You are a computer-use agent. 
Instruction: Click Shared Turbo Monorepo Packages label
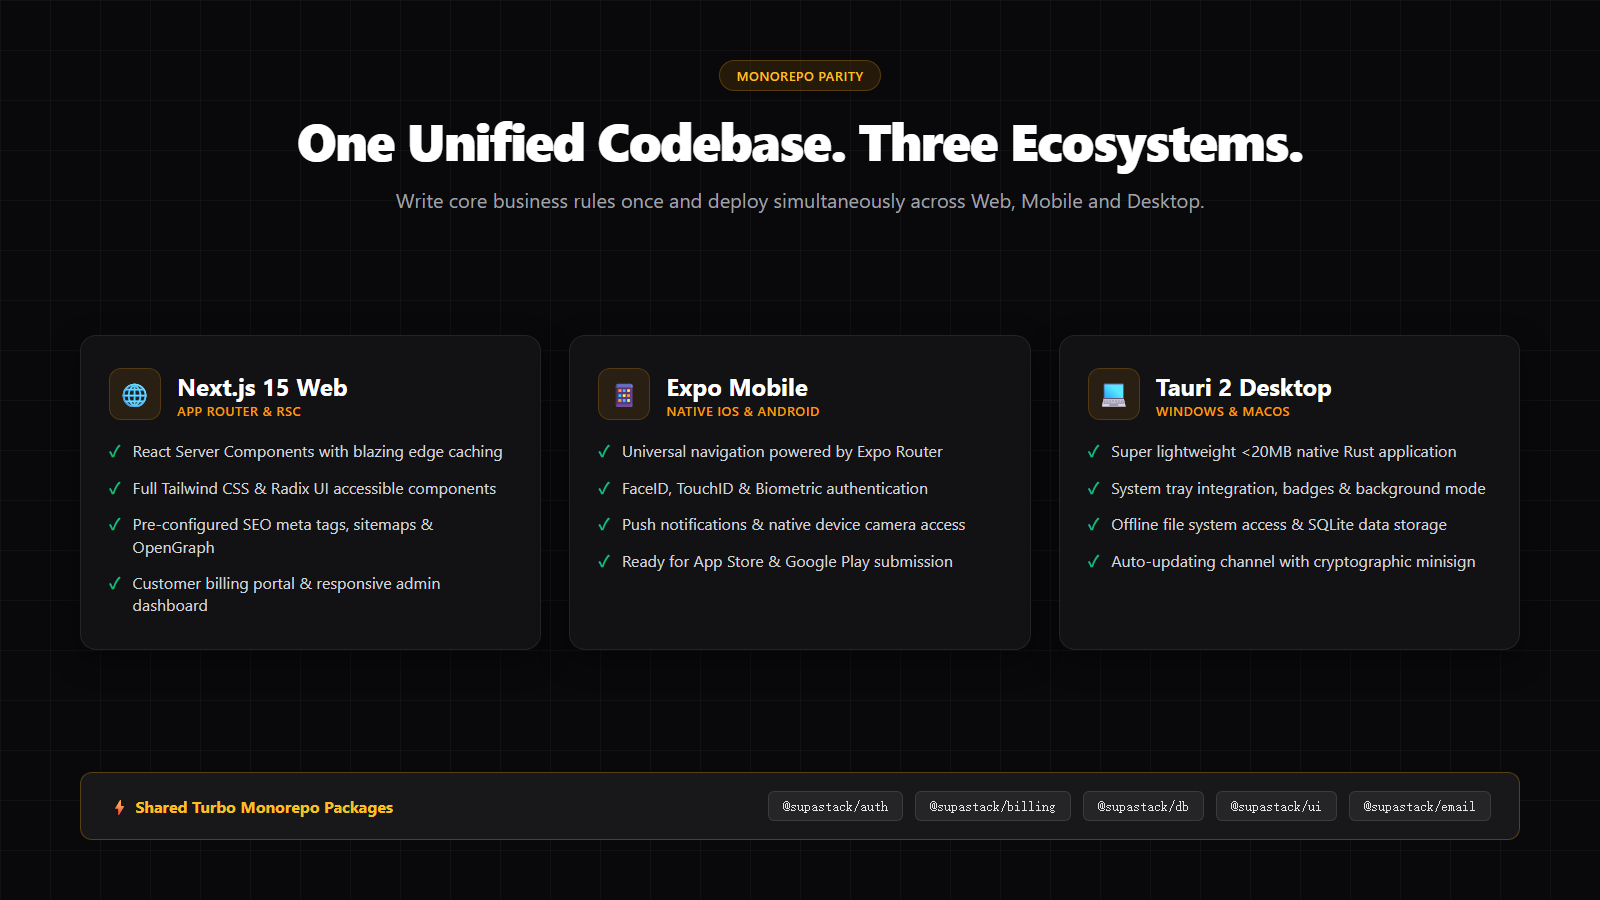tap(264, 808)
